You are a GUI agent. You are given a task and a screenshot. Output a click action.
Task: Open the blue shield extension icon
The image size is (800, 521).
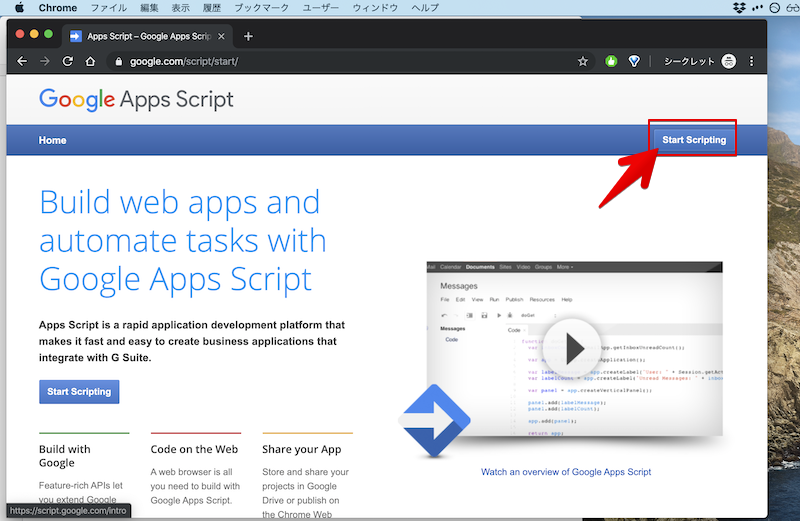click(x=634, y=61)
